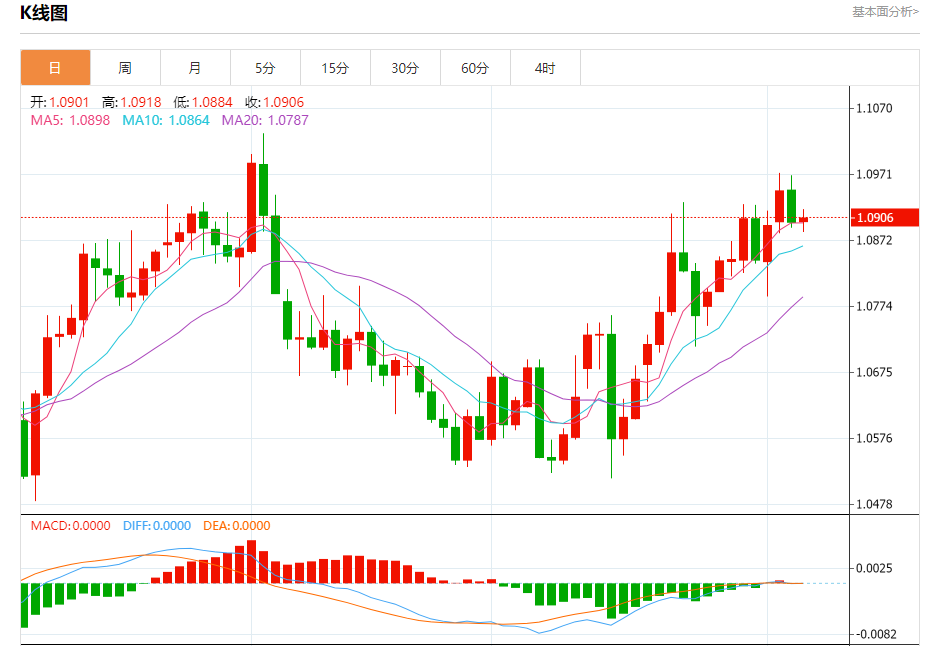Open the 15分 interval tab
Viewport: 928px width, 646px height.
pos(335,68)
